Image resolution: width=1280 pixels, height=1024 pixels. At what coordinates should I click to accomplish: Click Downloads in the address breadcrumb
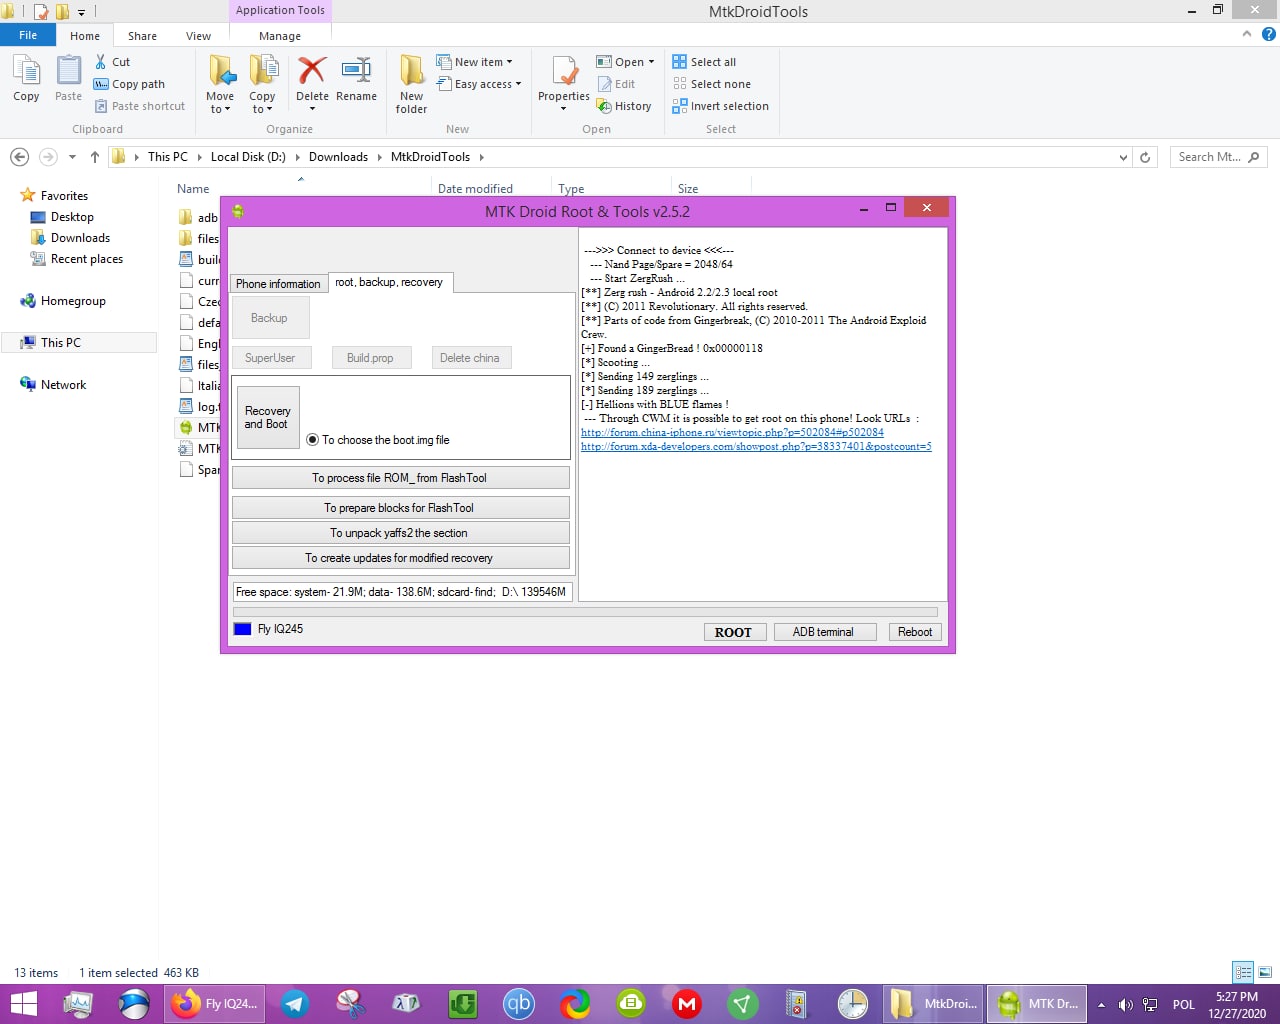(338, 157)
